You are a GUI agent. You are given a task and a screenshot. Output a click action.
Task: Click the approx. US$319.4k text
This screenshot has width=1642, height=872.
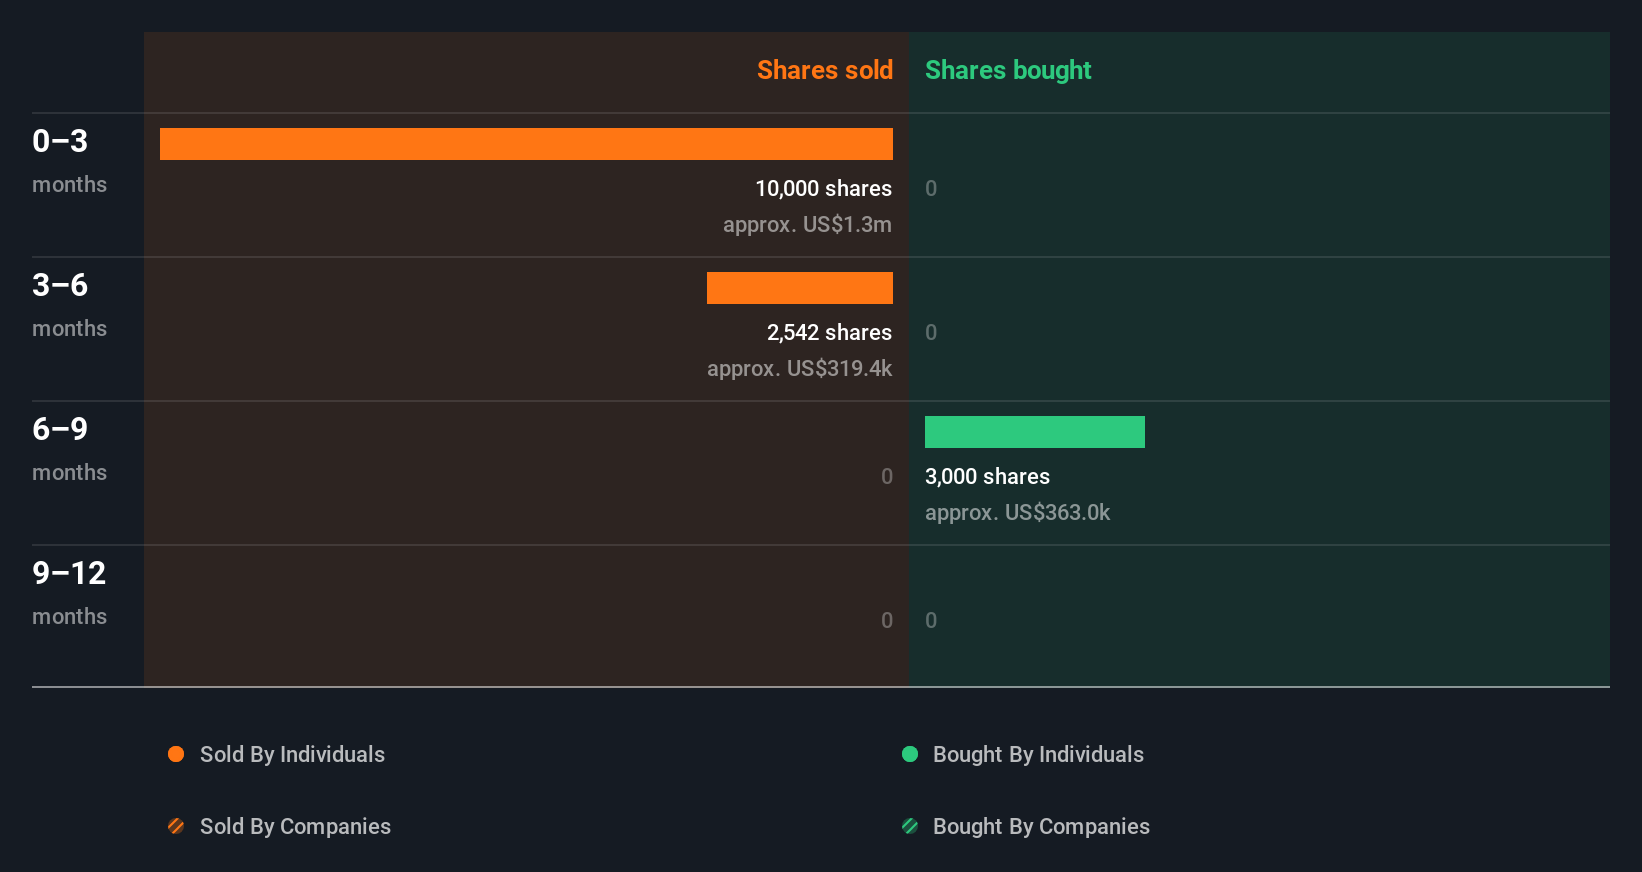pyautogui.click(x=799, y=368)
